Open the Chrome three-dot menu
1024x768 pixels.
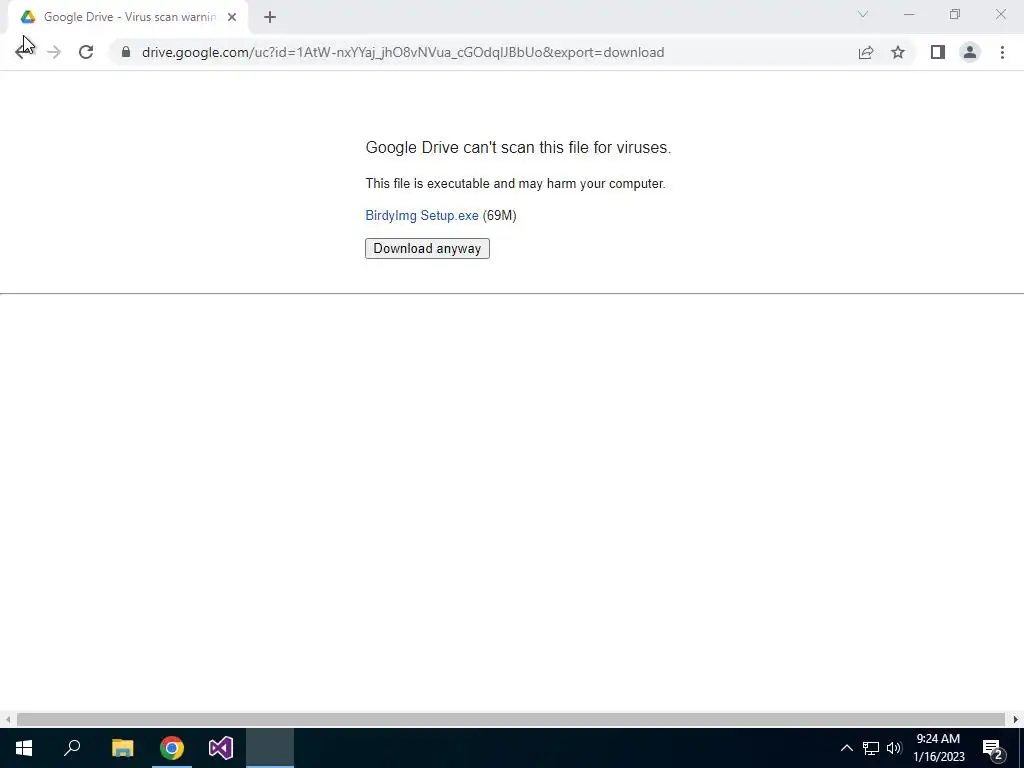pyautogui.click(x=1002, y=52)
